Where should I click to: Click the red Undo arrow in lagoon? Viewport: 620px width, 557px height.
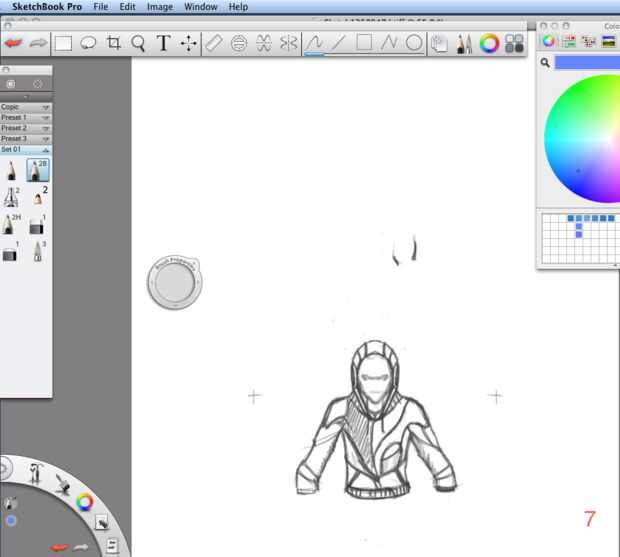pos(59,548)
